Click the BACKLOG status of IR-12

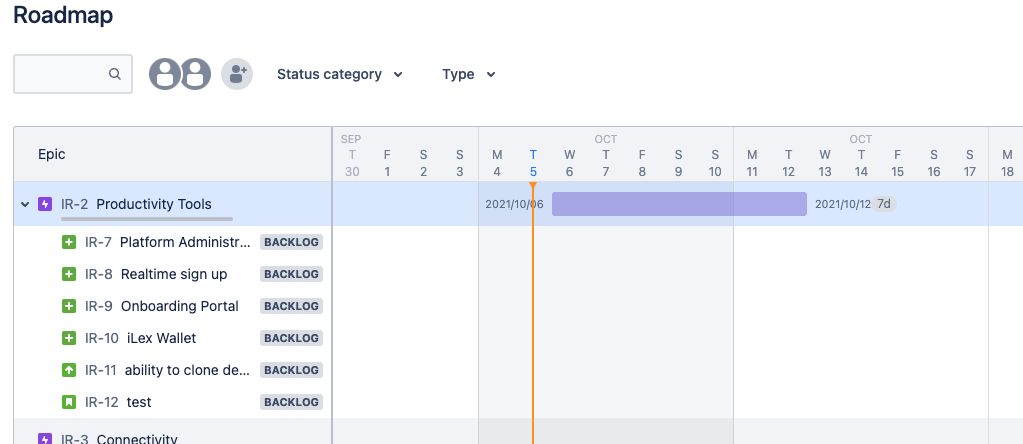click(292, 402)
